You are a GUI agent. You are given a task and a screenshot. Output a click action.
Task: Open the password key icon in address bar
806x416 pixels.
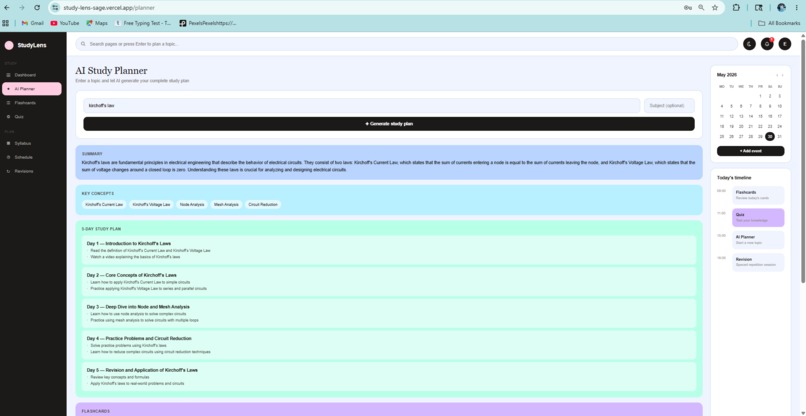point(688,8)
